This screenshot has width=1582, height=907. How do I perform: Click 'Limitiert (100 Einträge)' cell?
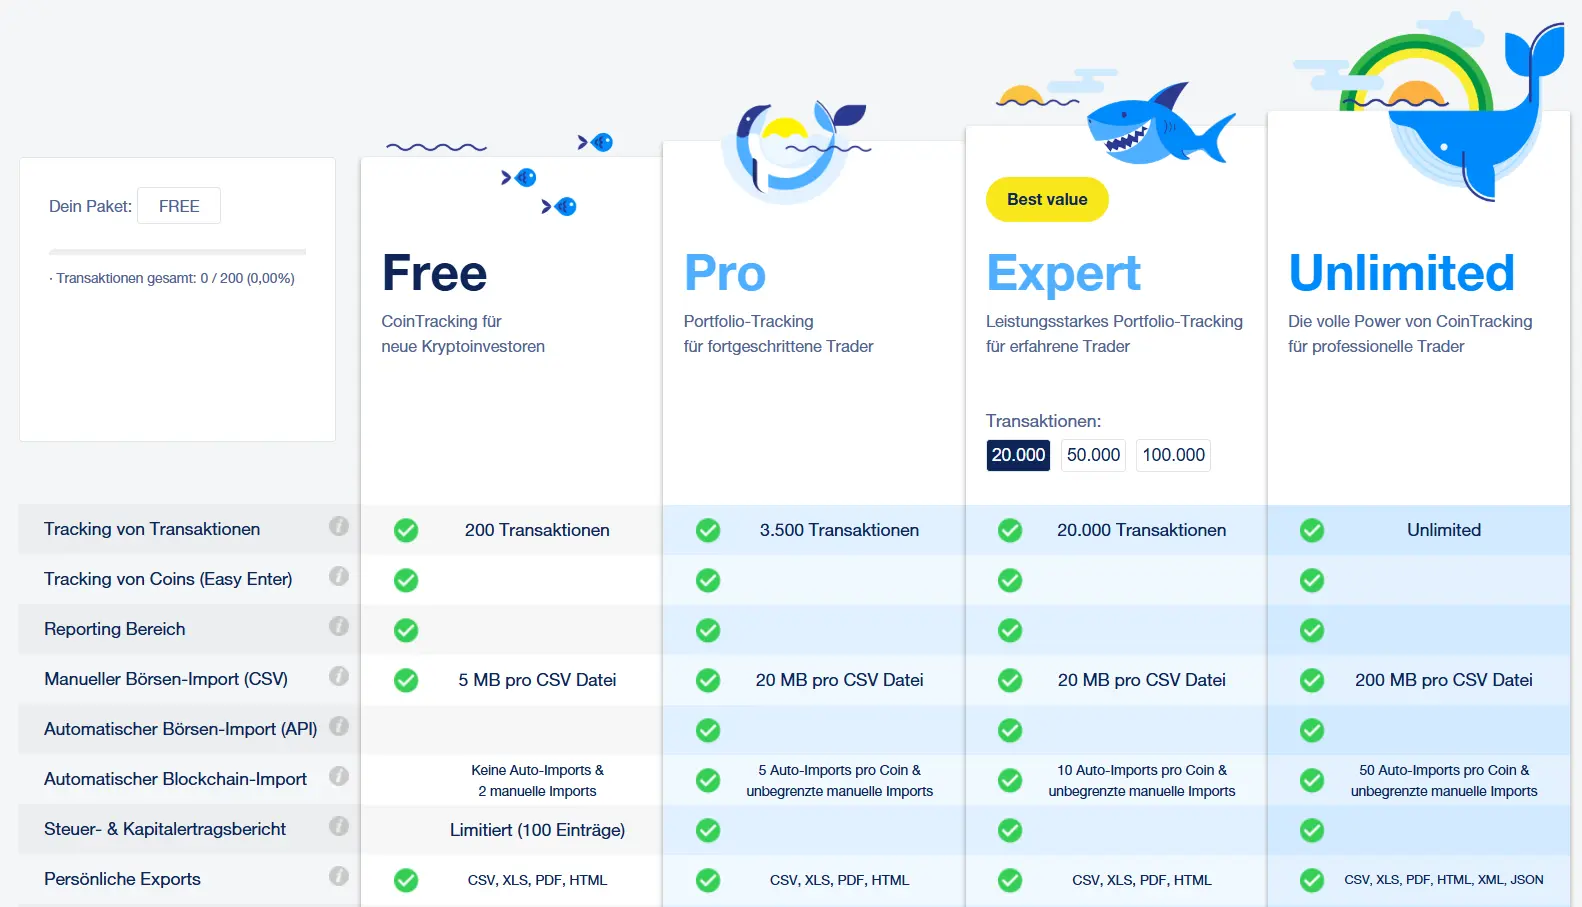(x=537, y=830)
